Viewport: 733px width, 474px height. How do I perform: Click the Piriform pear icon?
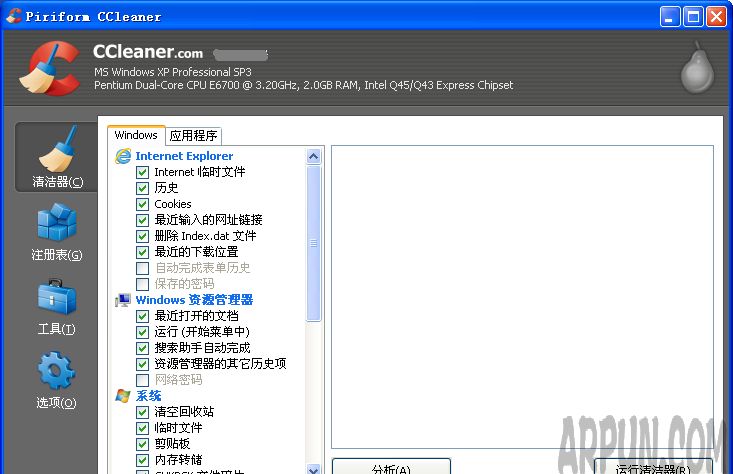[x=696, y=68]
